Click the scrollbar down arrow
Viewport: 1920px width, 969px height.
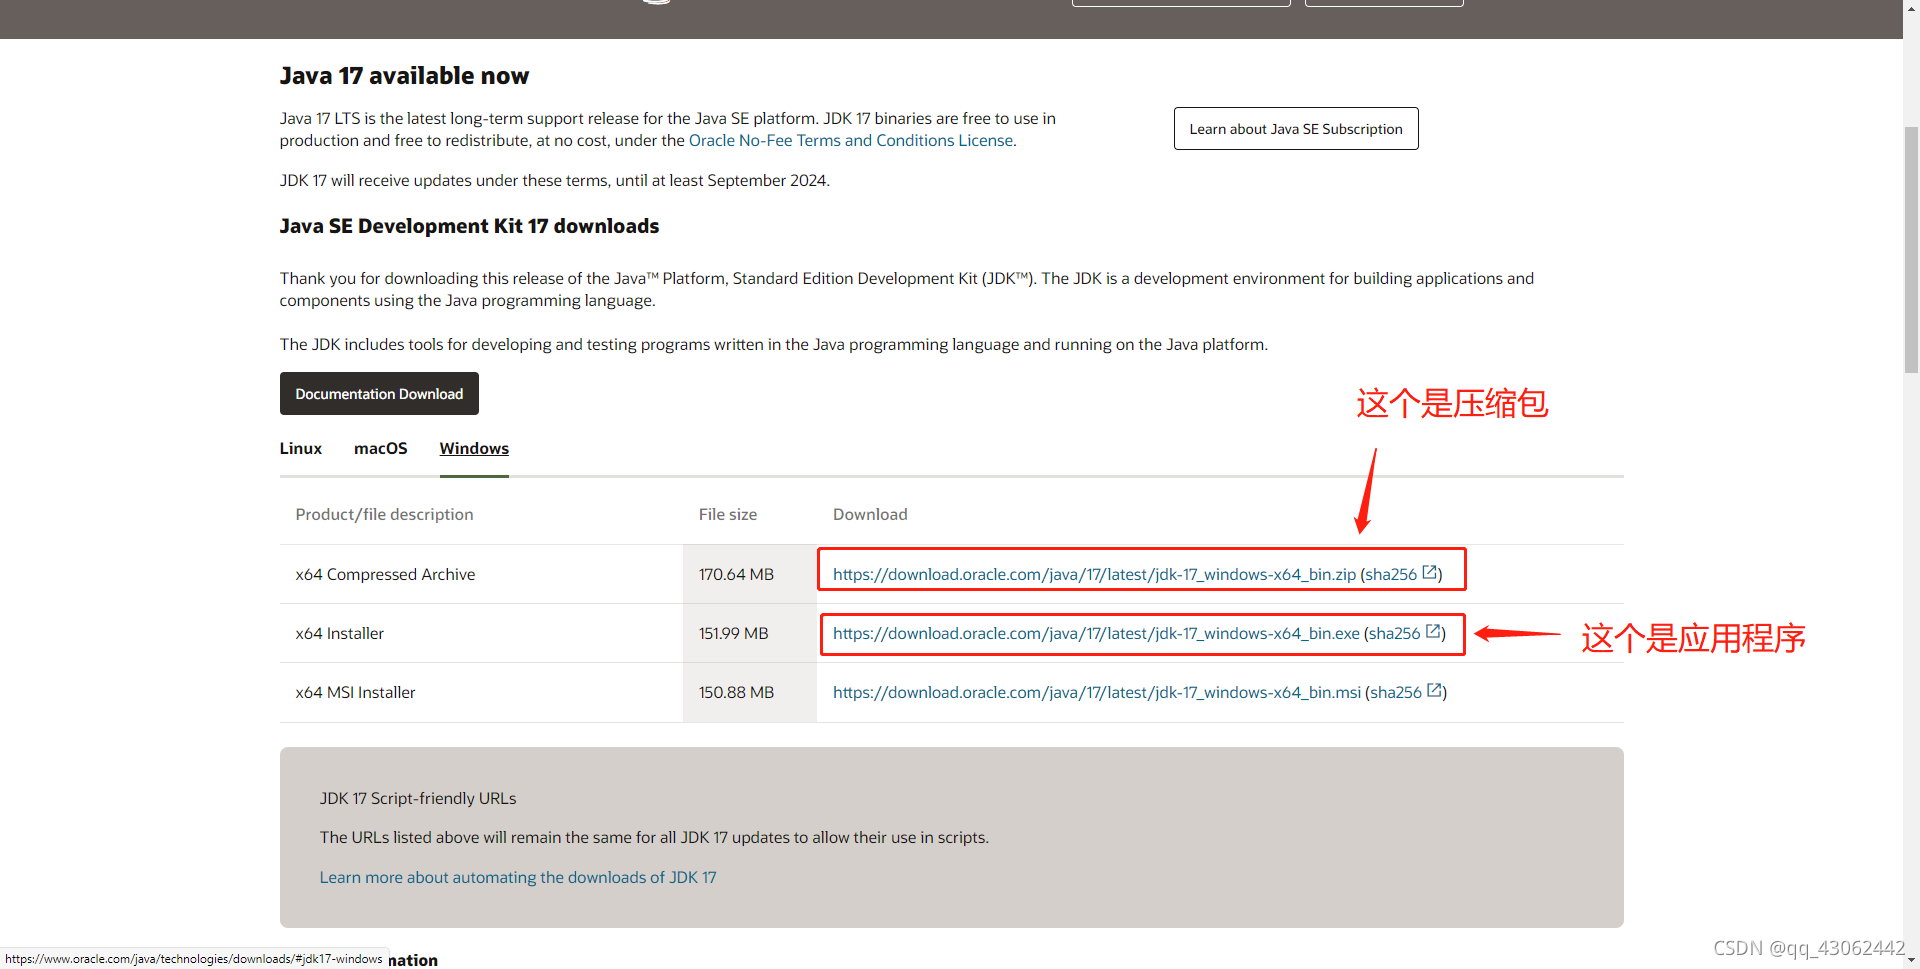coord(1911,960)
